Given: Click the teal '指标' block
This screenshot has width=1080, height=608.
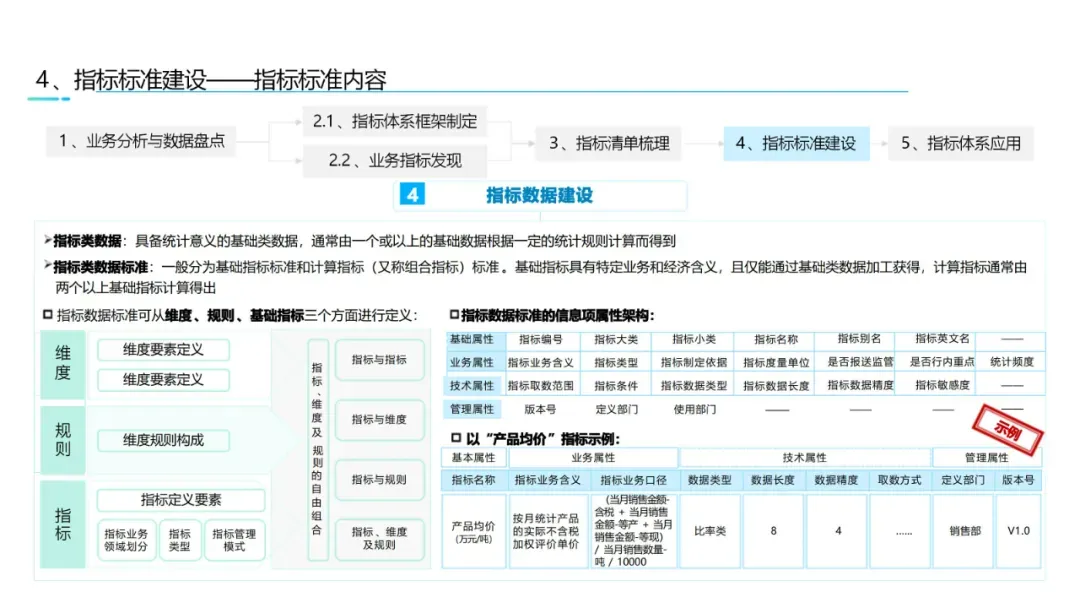Looking at the screenshot, I should [x=63, y=525].
